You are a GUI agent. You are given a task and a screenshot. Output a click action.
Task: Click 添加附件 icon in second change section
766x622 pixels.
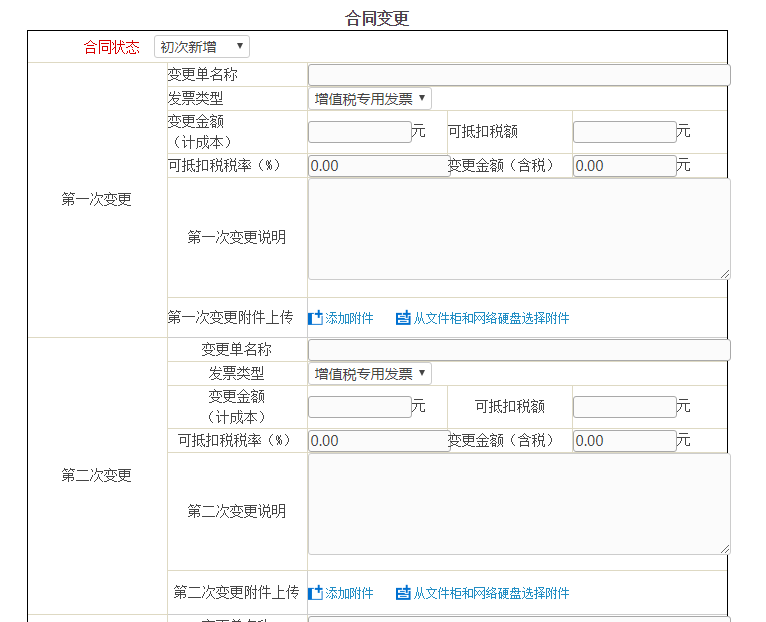(315, 593)
